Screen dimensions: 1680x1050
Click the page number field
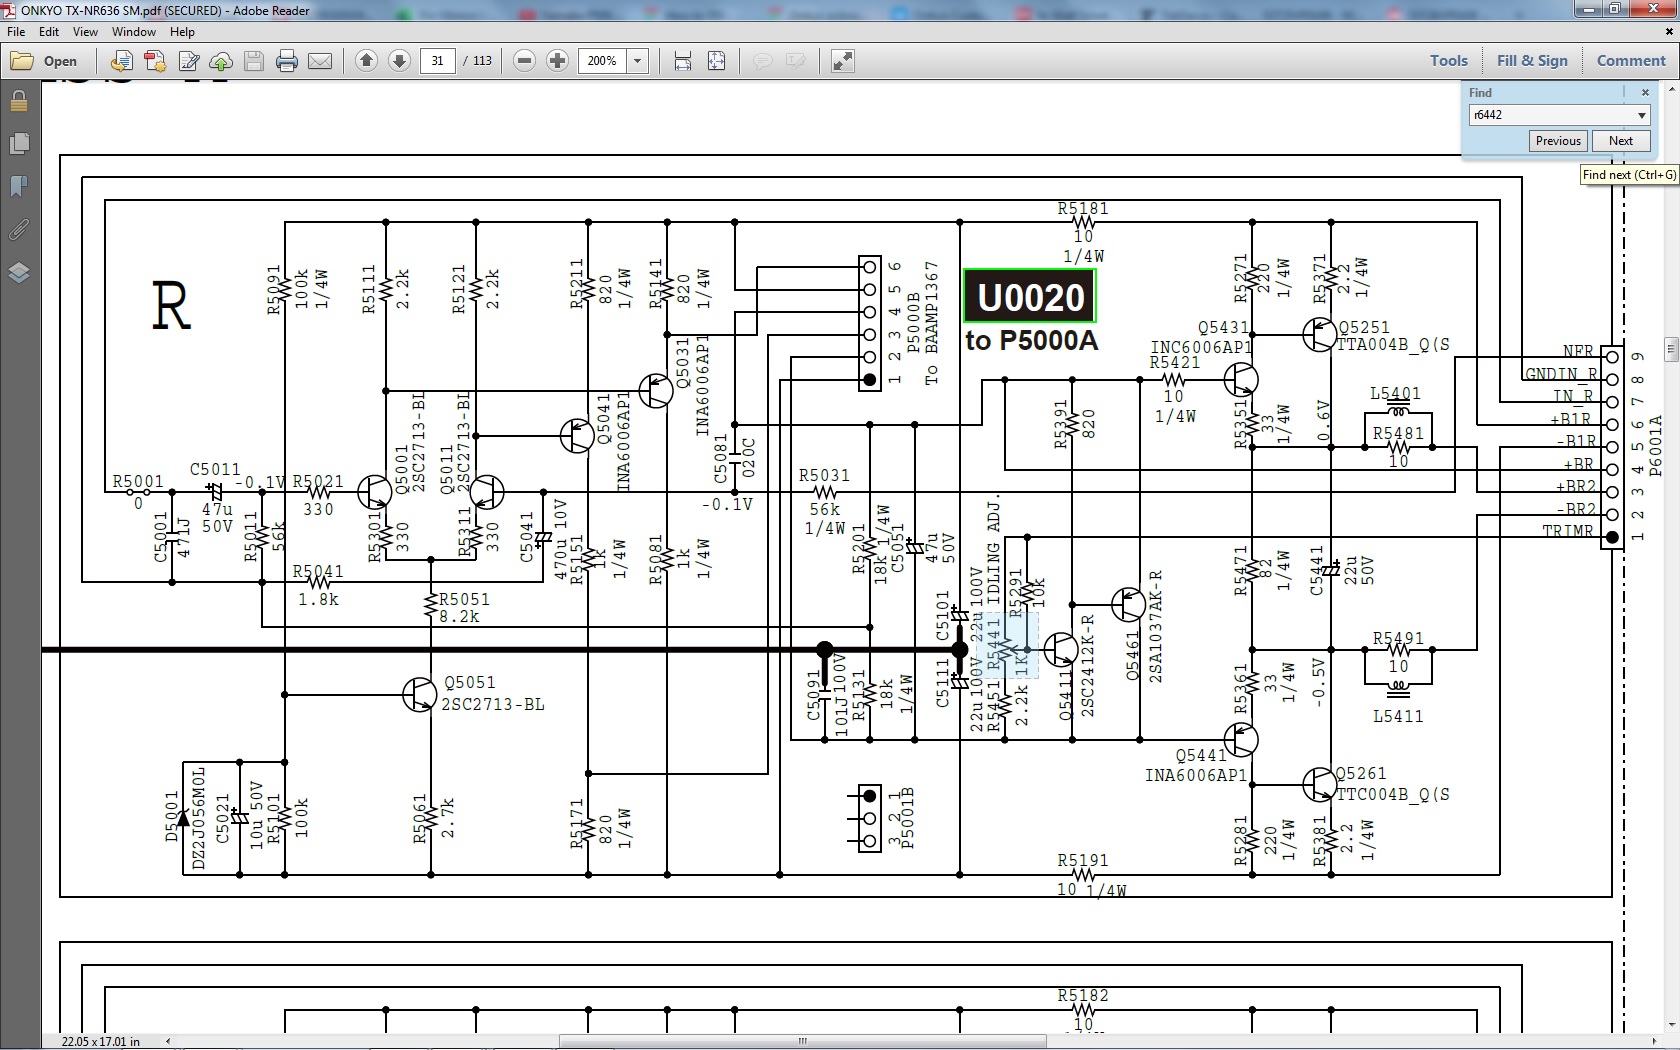[437, 61]
